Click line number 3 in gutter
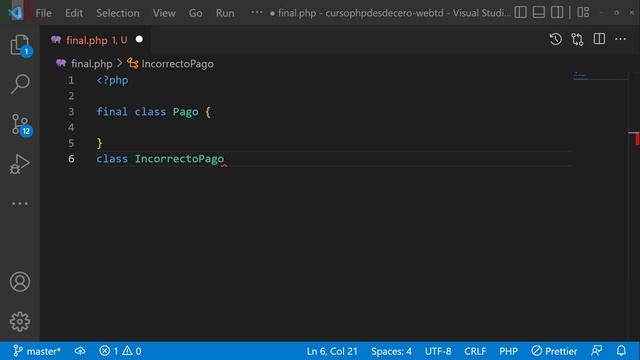 point(71,112)
